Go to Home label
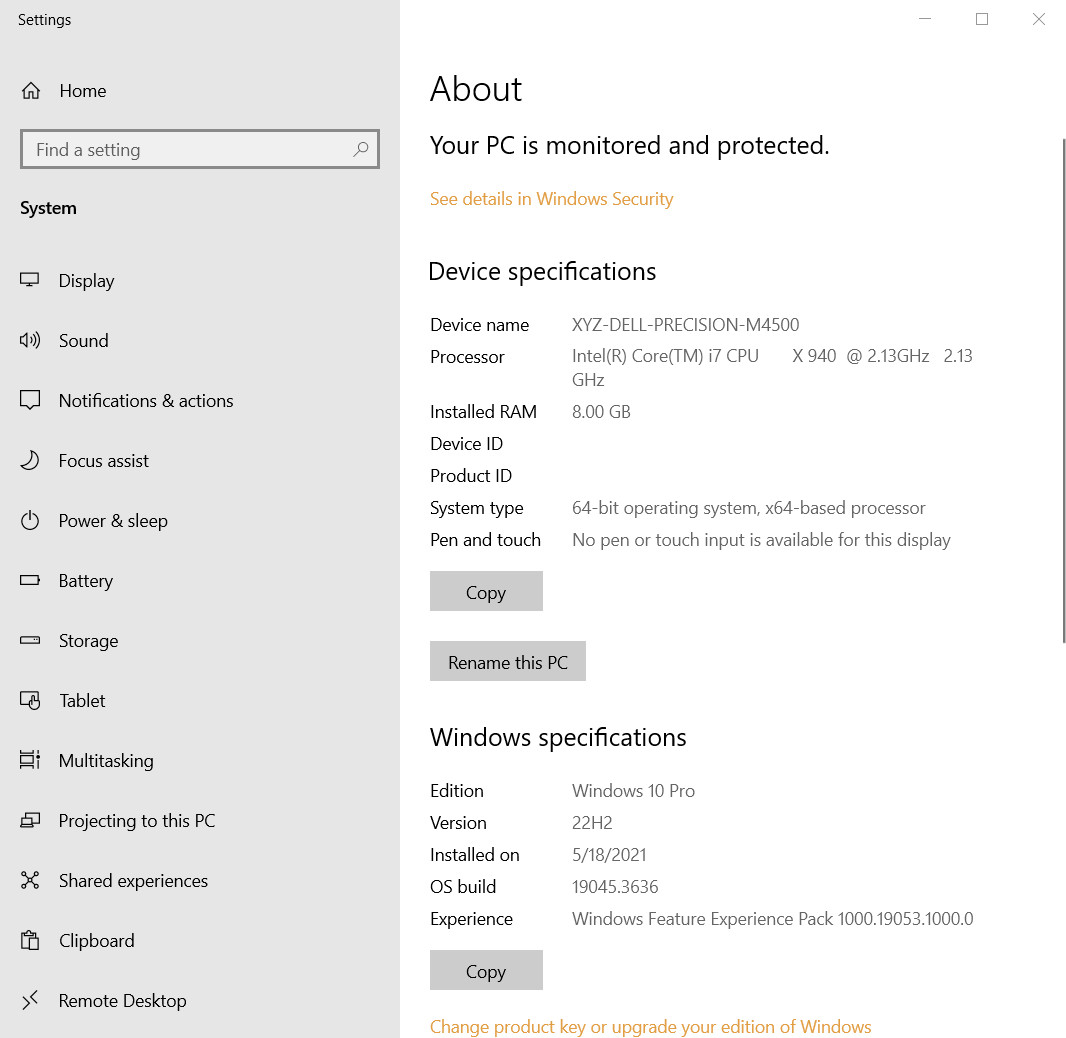This screenshot has width=1066, height=1038. coord(83,90)
